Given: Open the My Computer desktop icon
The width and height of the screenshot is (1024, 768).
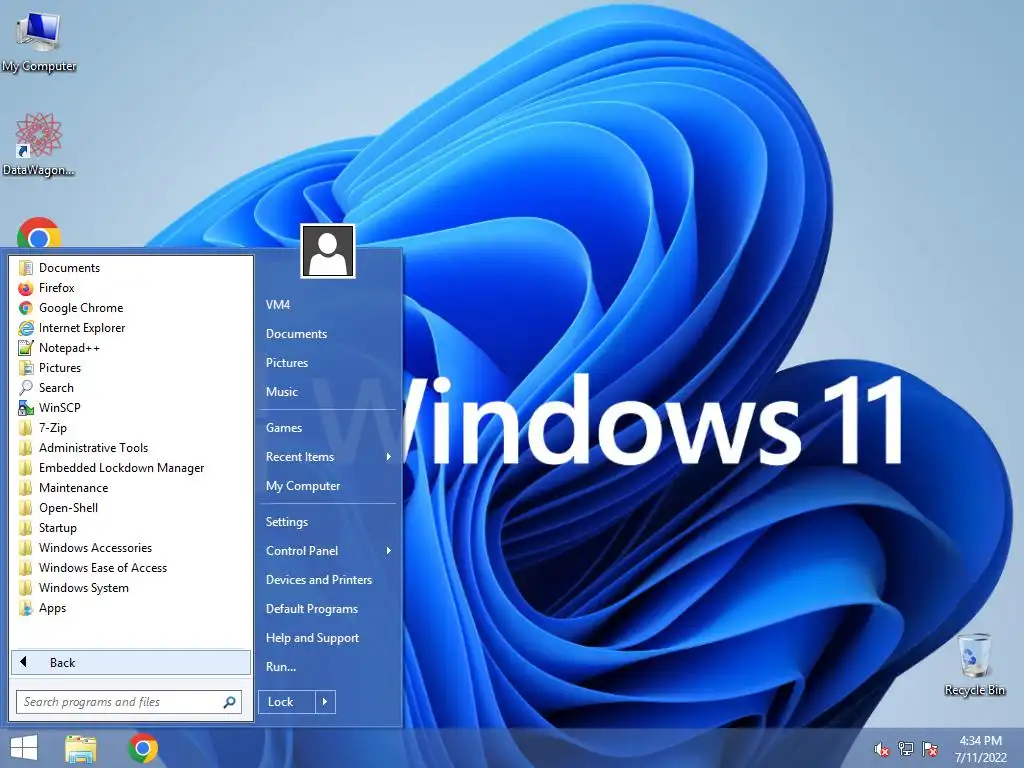Looking at the screenshot, I should 39,40.
